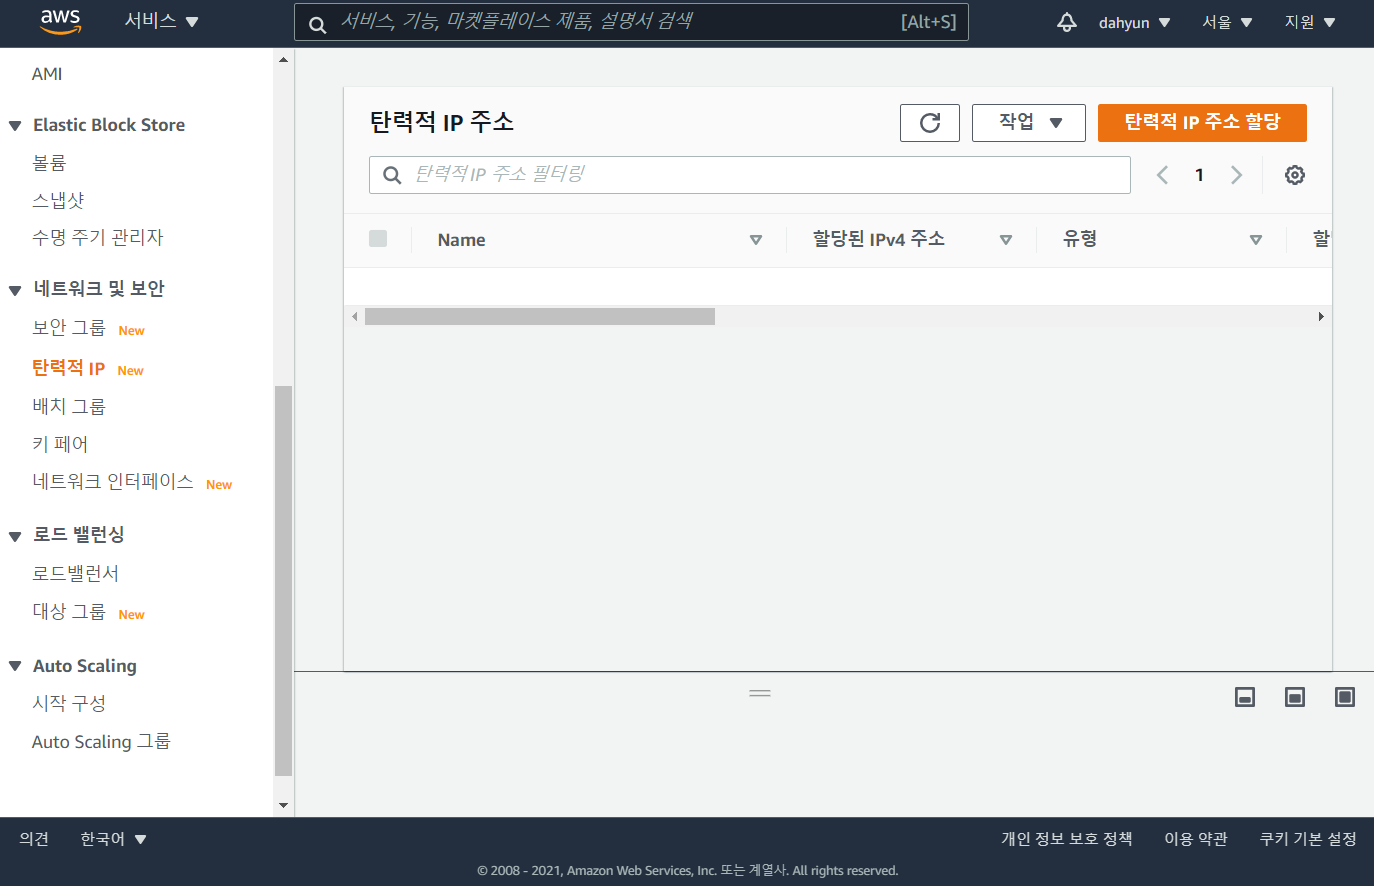Viewport: 1374px width, 886px height.
Task: Open 네트워크 인터페이스 in the sidebar
Action: click(112, 482)
